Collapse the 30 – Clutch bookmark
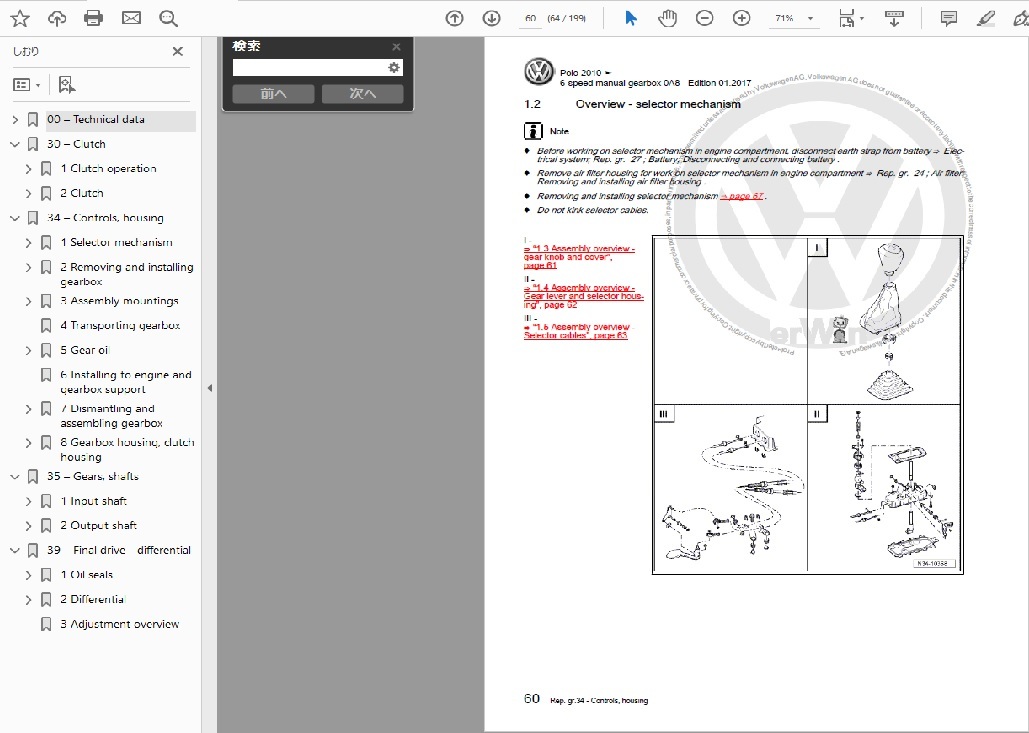This screenshot has width=1029, height=733. pyautogui.click(x=15, y=144)
